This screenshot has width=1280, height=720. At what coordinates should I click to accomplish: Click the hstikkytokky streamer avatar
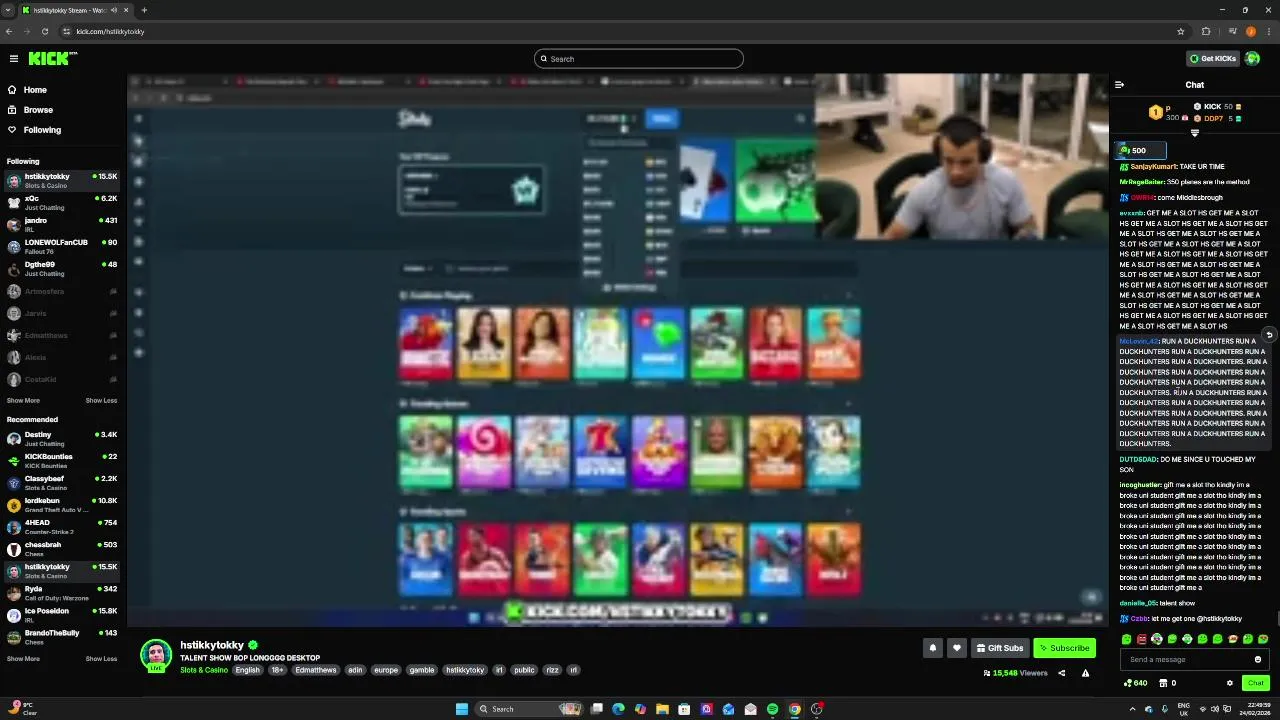156,655
